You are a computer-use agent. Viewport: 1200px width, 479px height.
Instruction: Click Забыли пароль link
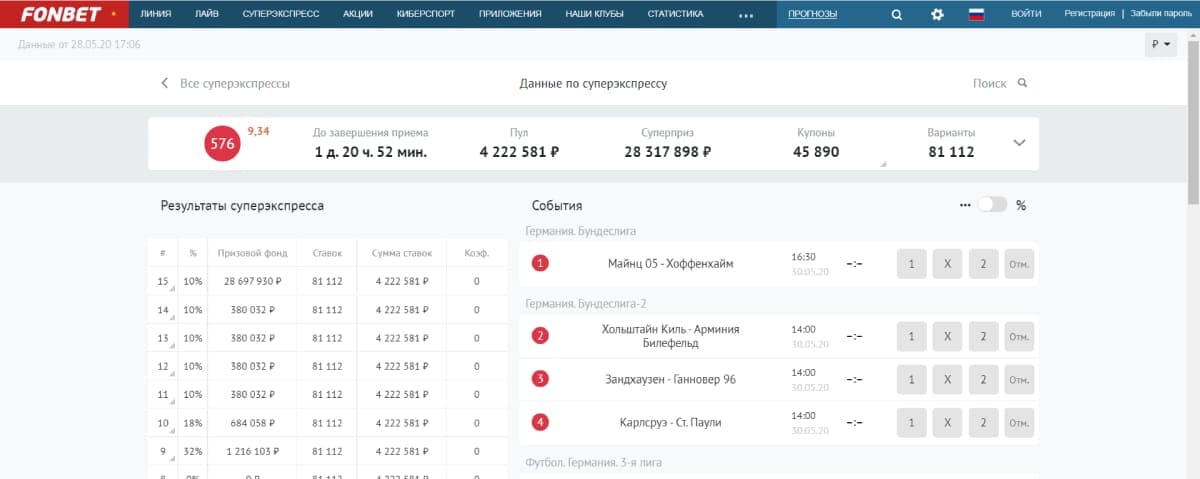(1159, 14)
